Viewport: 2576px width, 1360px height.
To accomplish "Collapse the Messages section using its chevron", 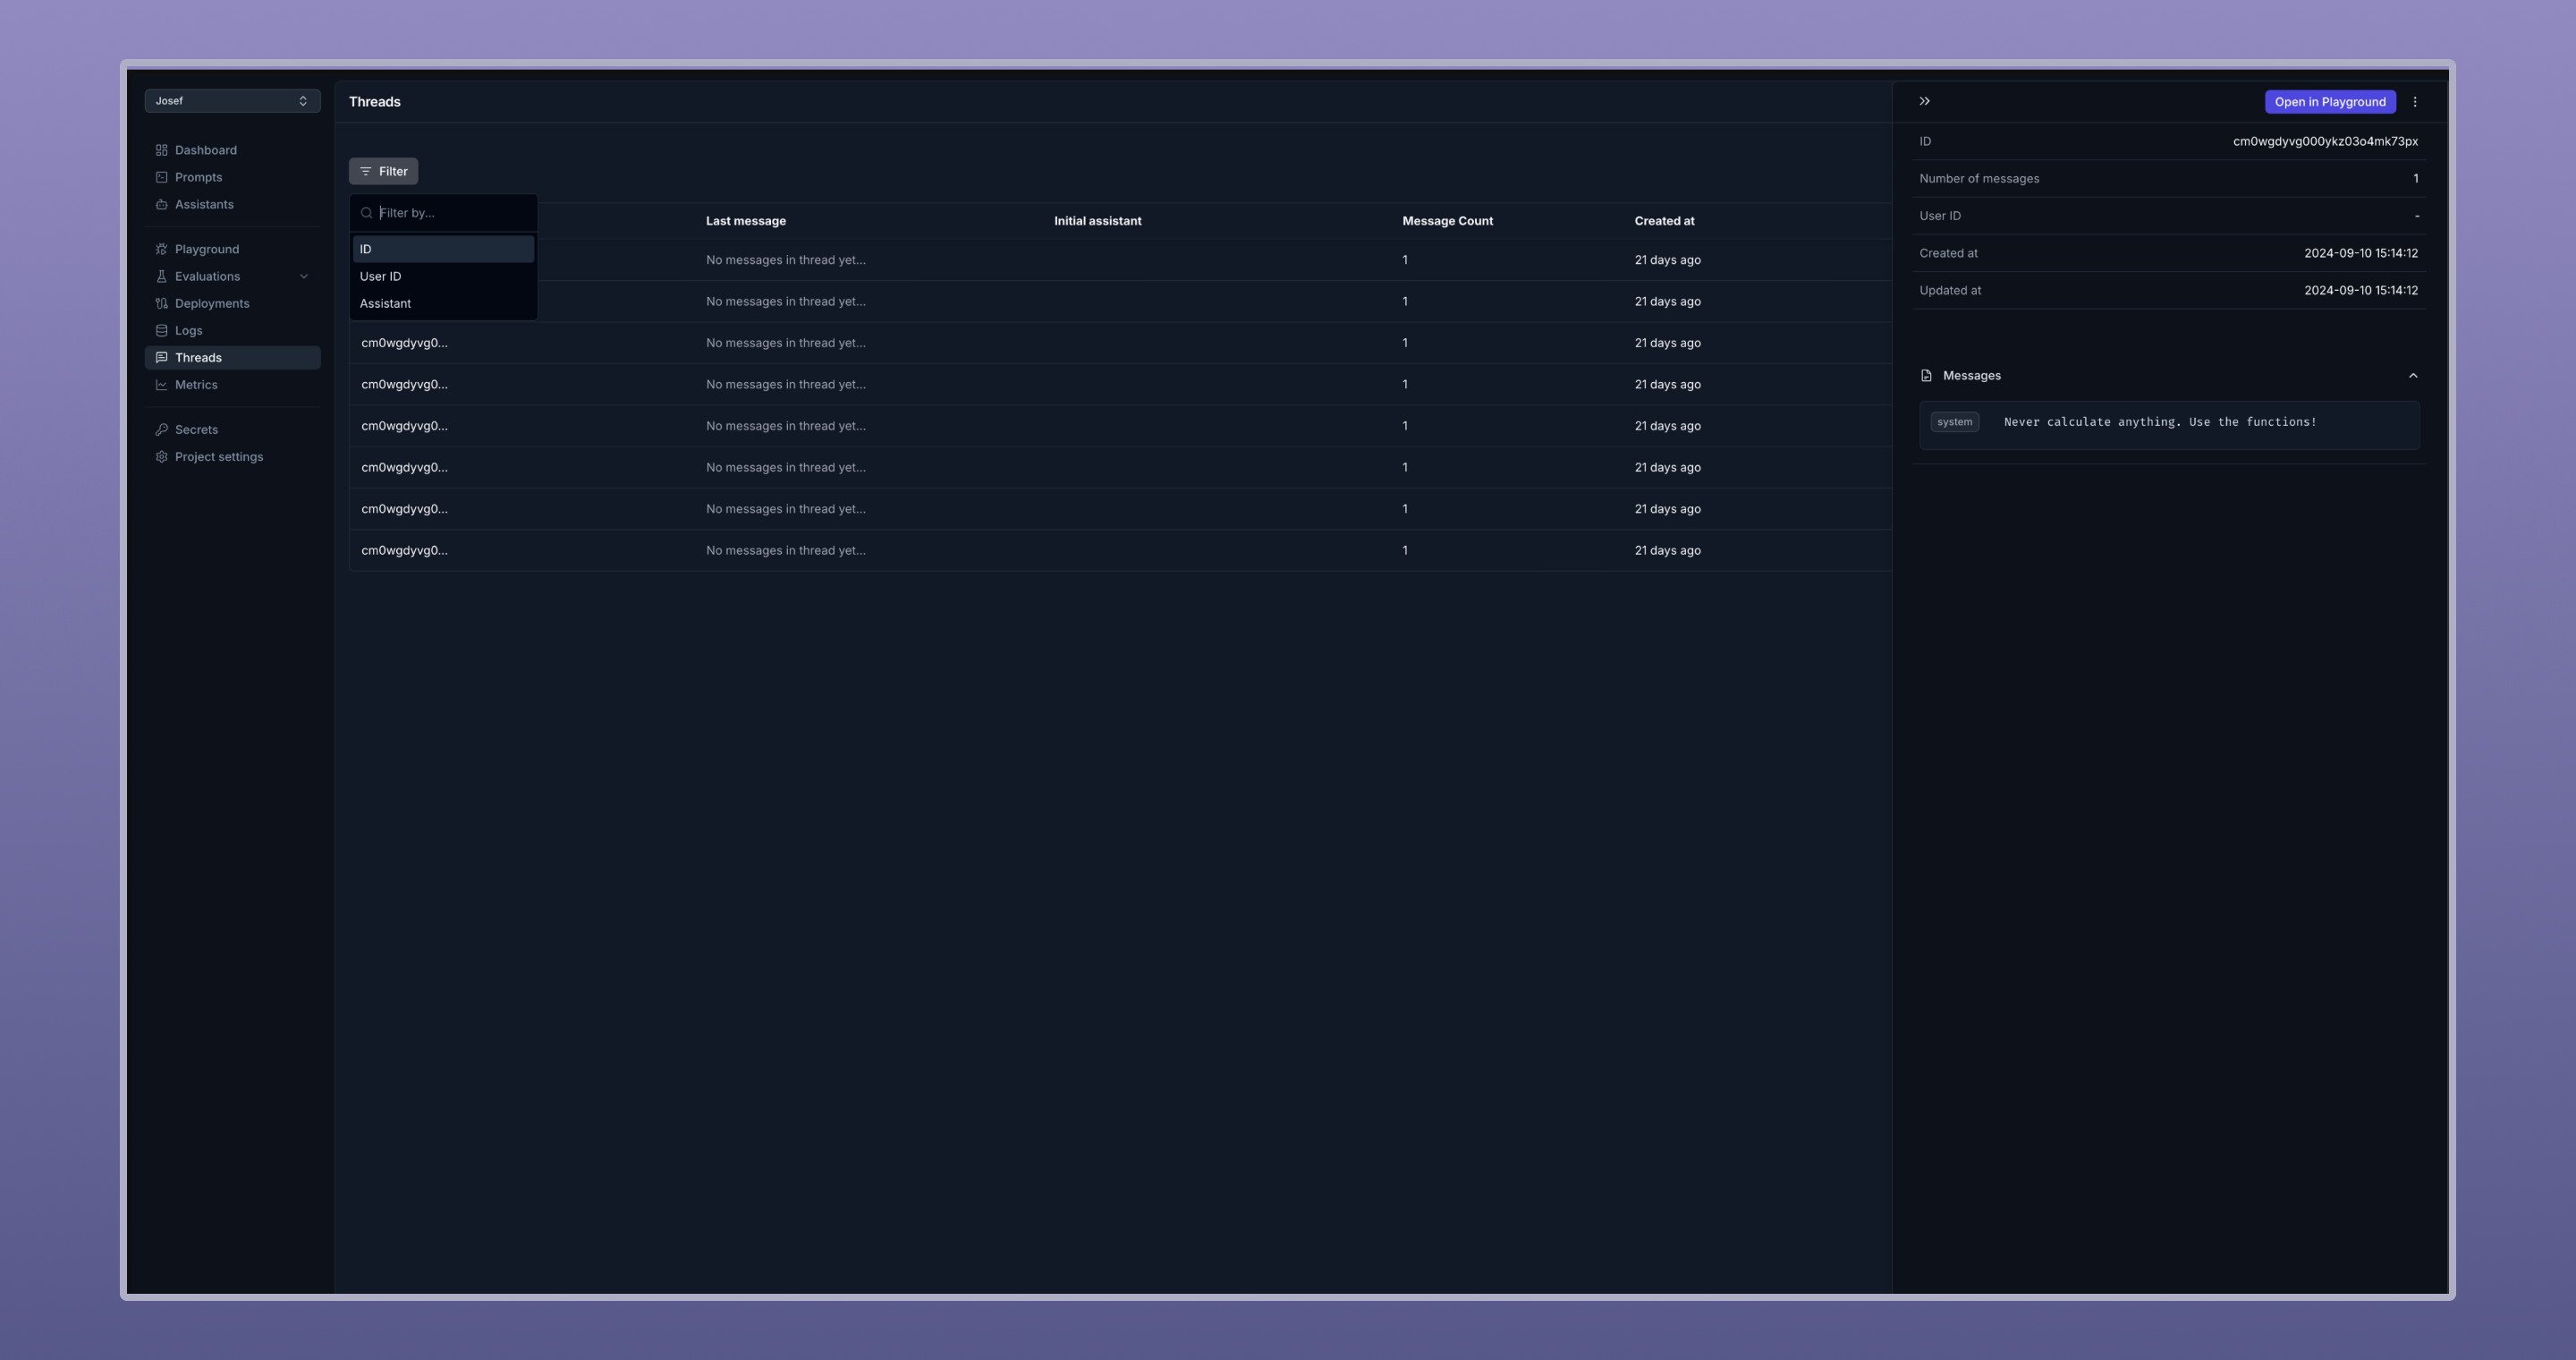I will click(x=2412, y=375).
